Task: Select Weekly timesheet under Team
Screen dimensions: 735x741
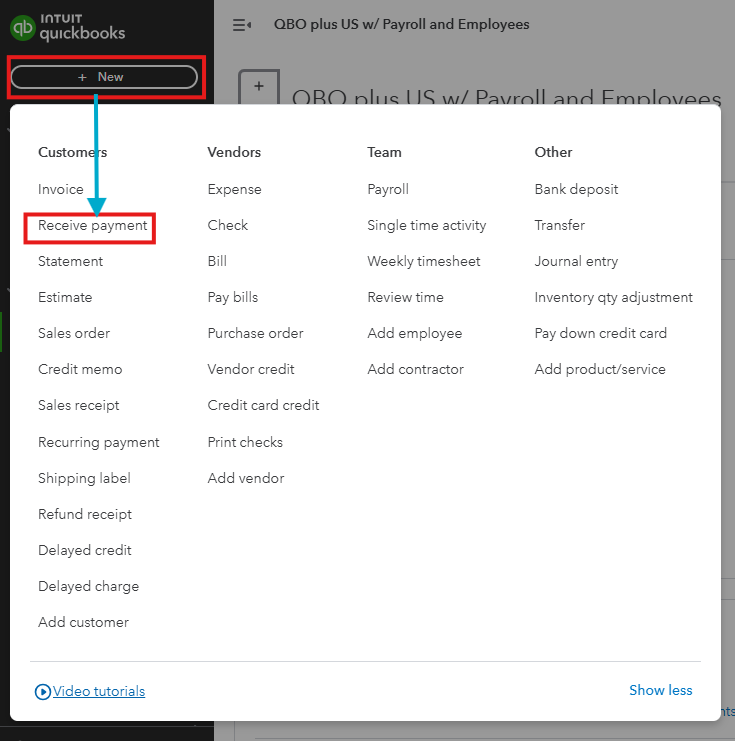Action: (424, 261)
